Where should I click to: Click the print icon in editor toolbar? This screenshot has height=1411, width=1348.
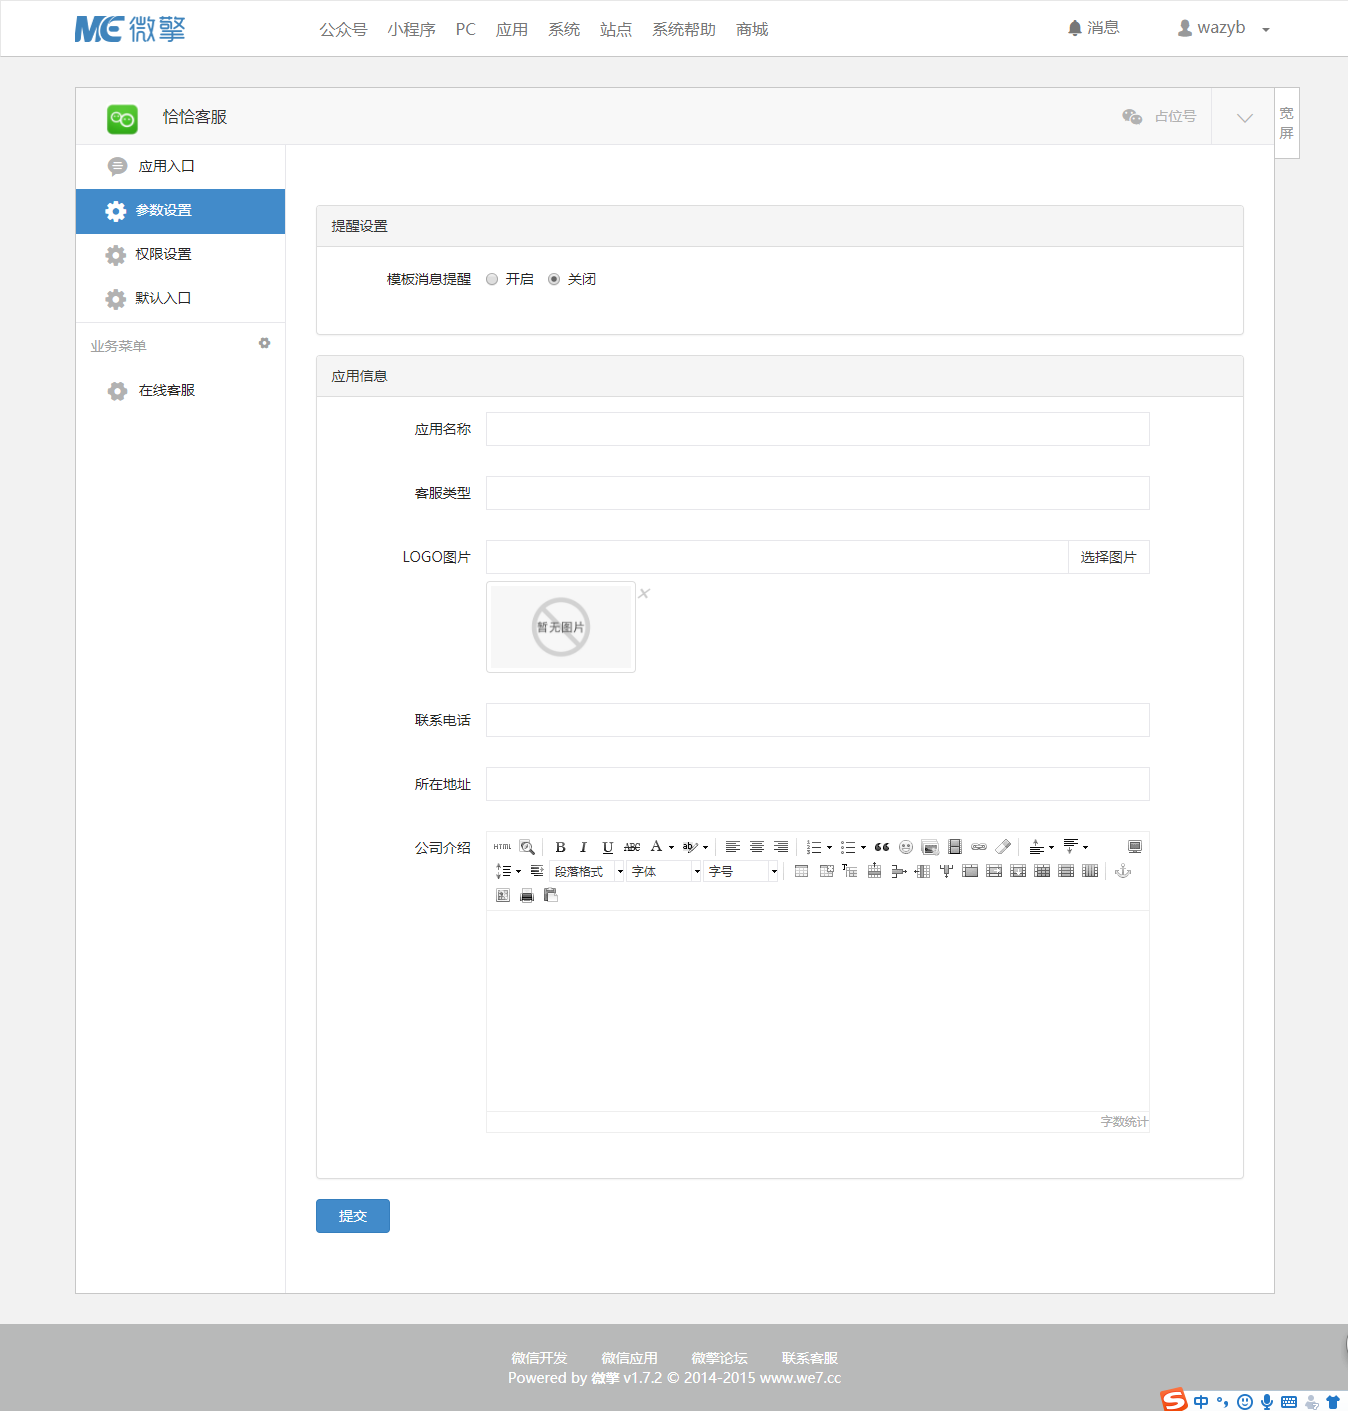(x=527, y=895)
